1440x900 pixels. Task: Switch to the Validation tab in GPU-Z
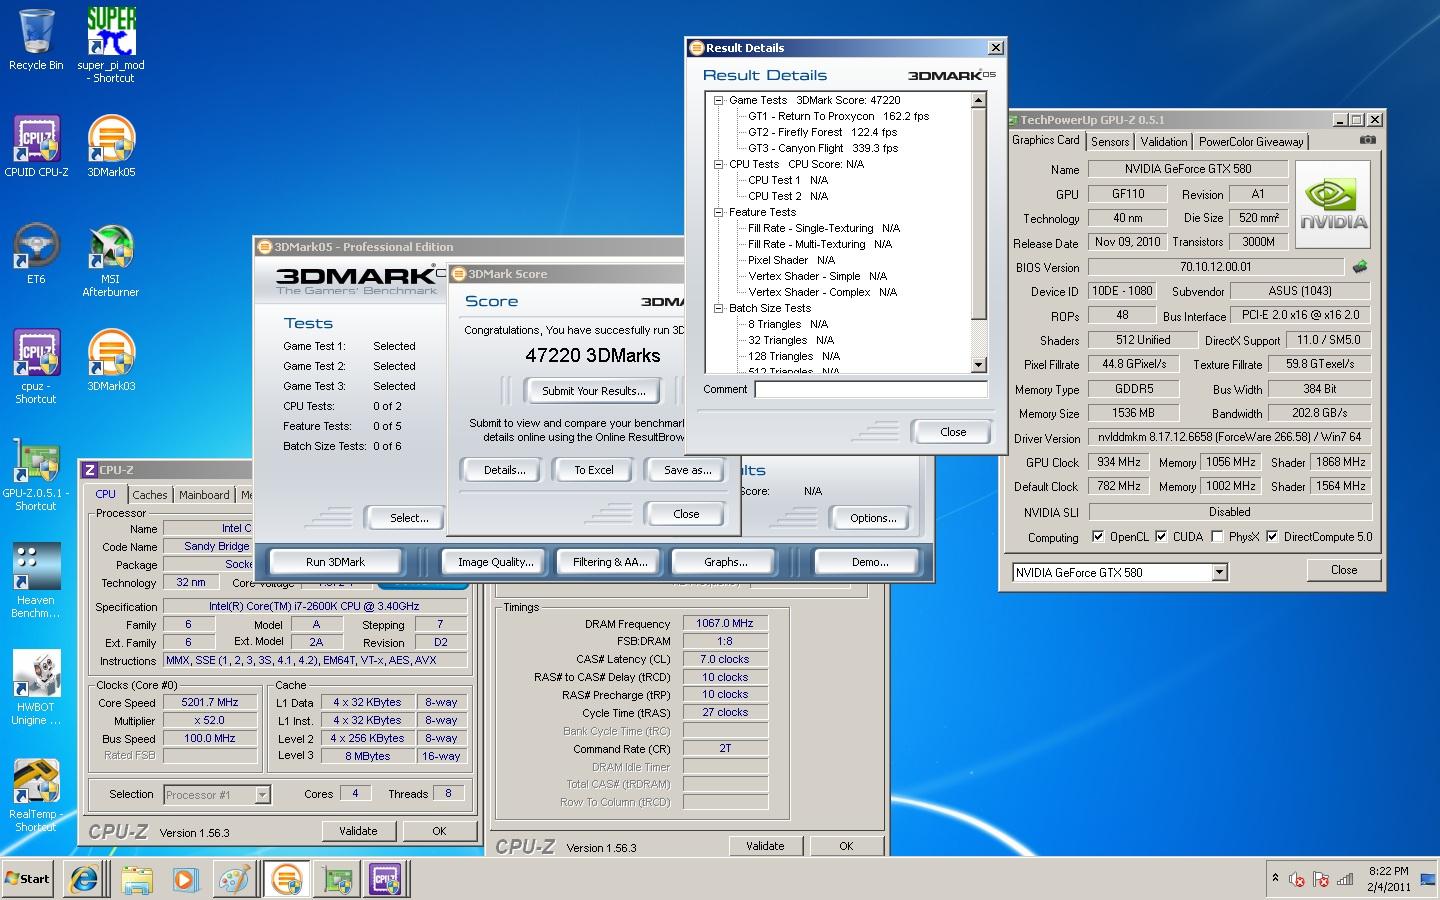1164,142
